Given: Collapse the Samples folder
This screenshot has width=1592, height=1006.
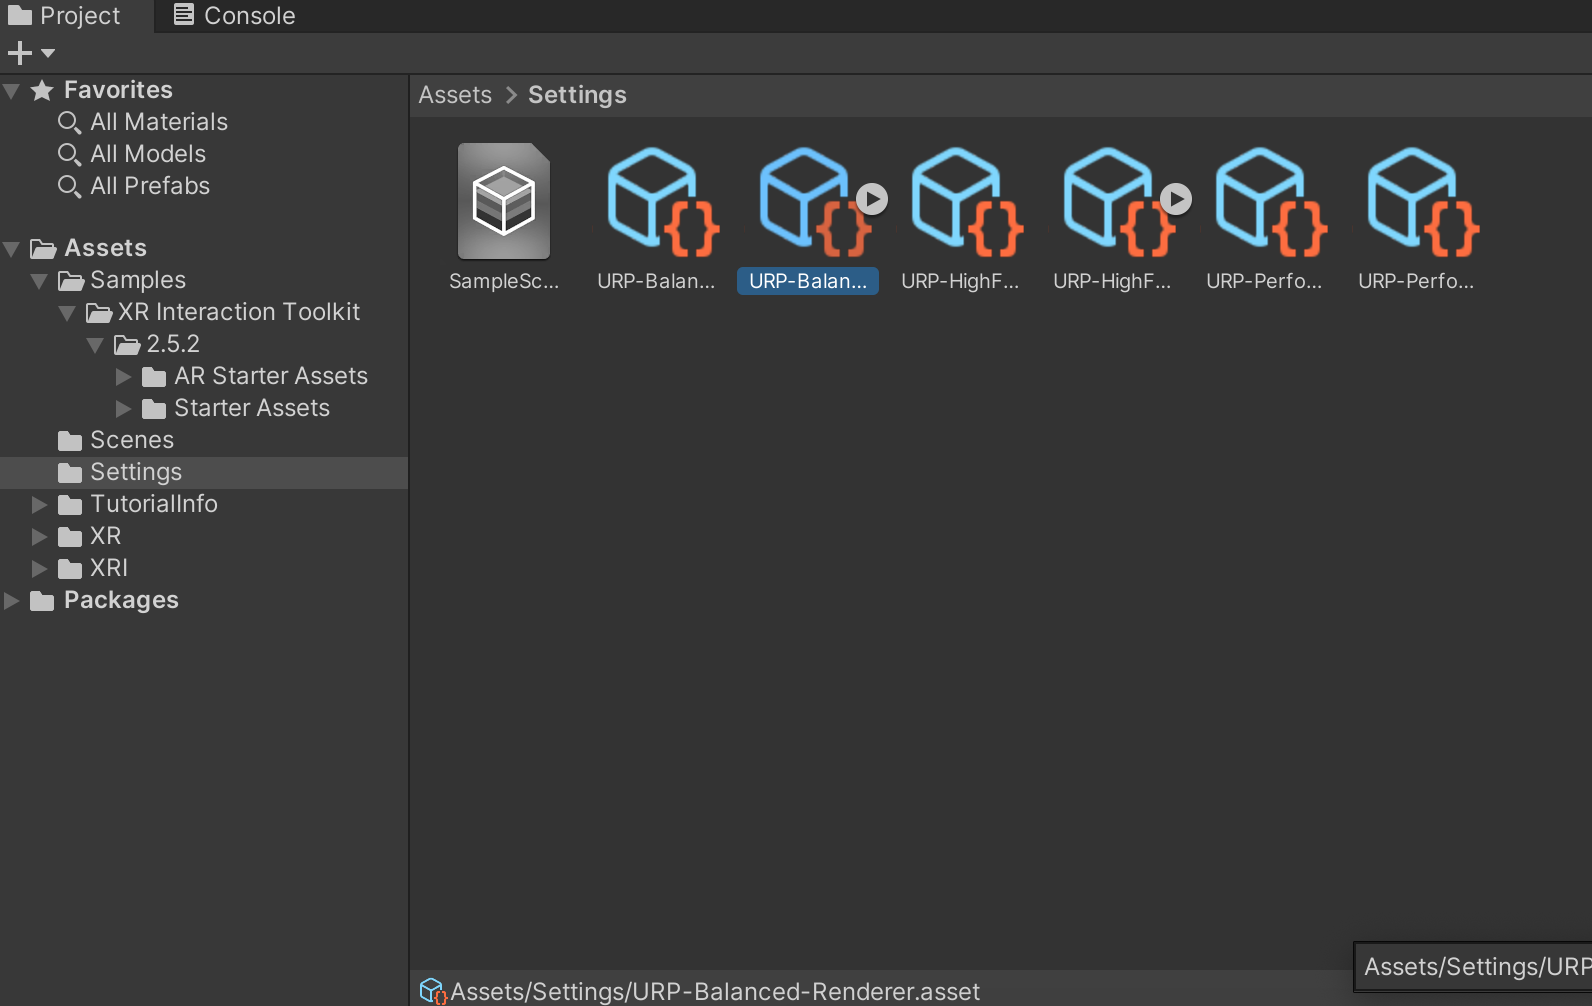Looking at the screenshot, I should (40, 281).
